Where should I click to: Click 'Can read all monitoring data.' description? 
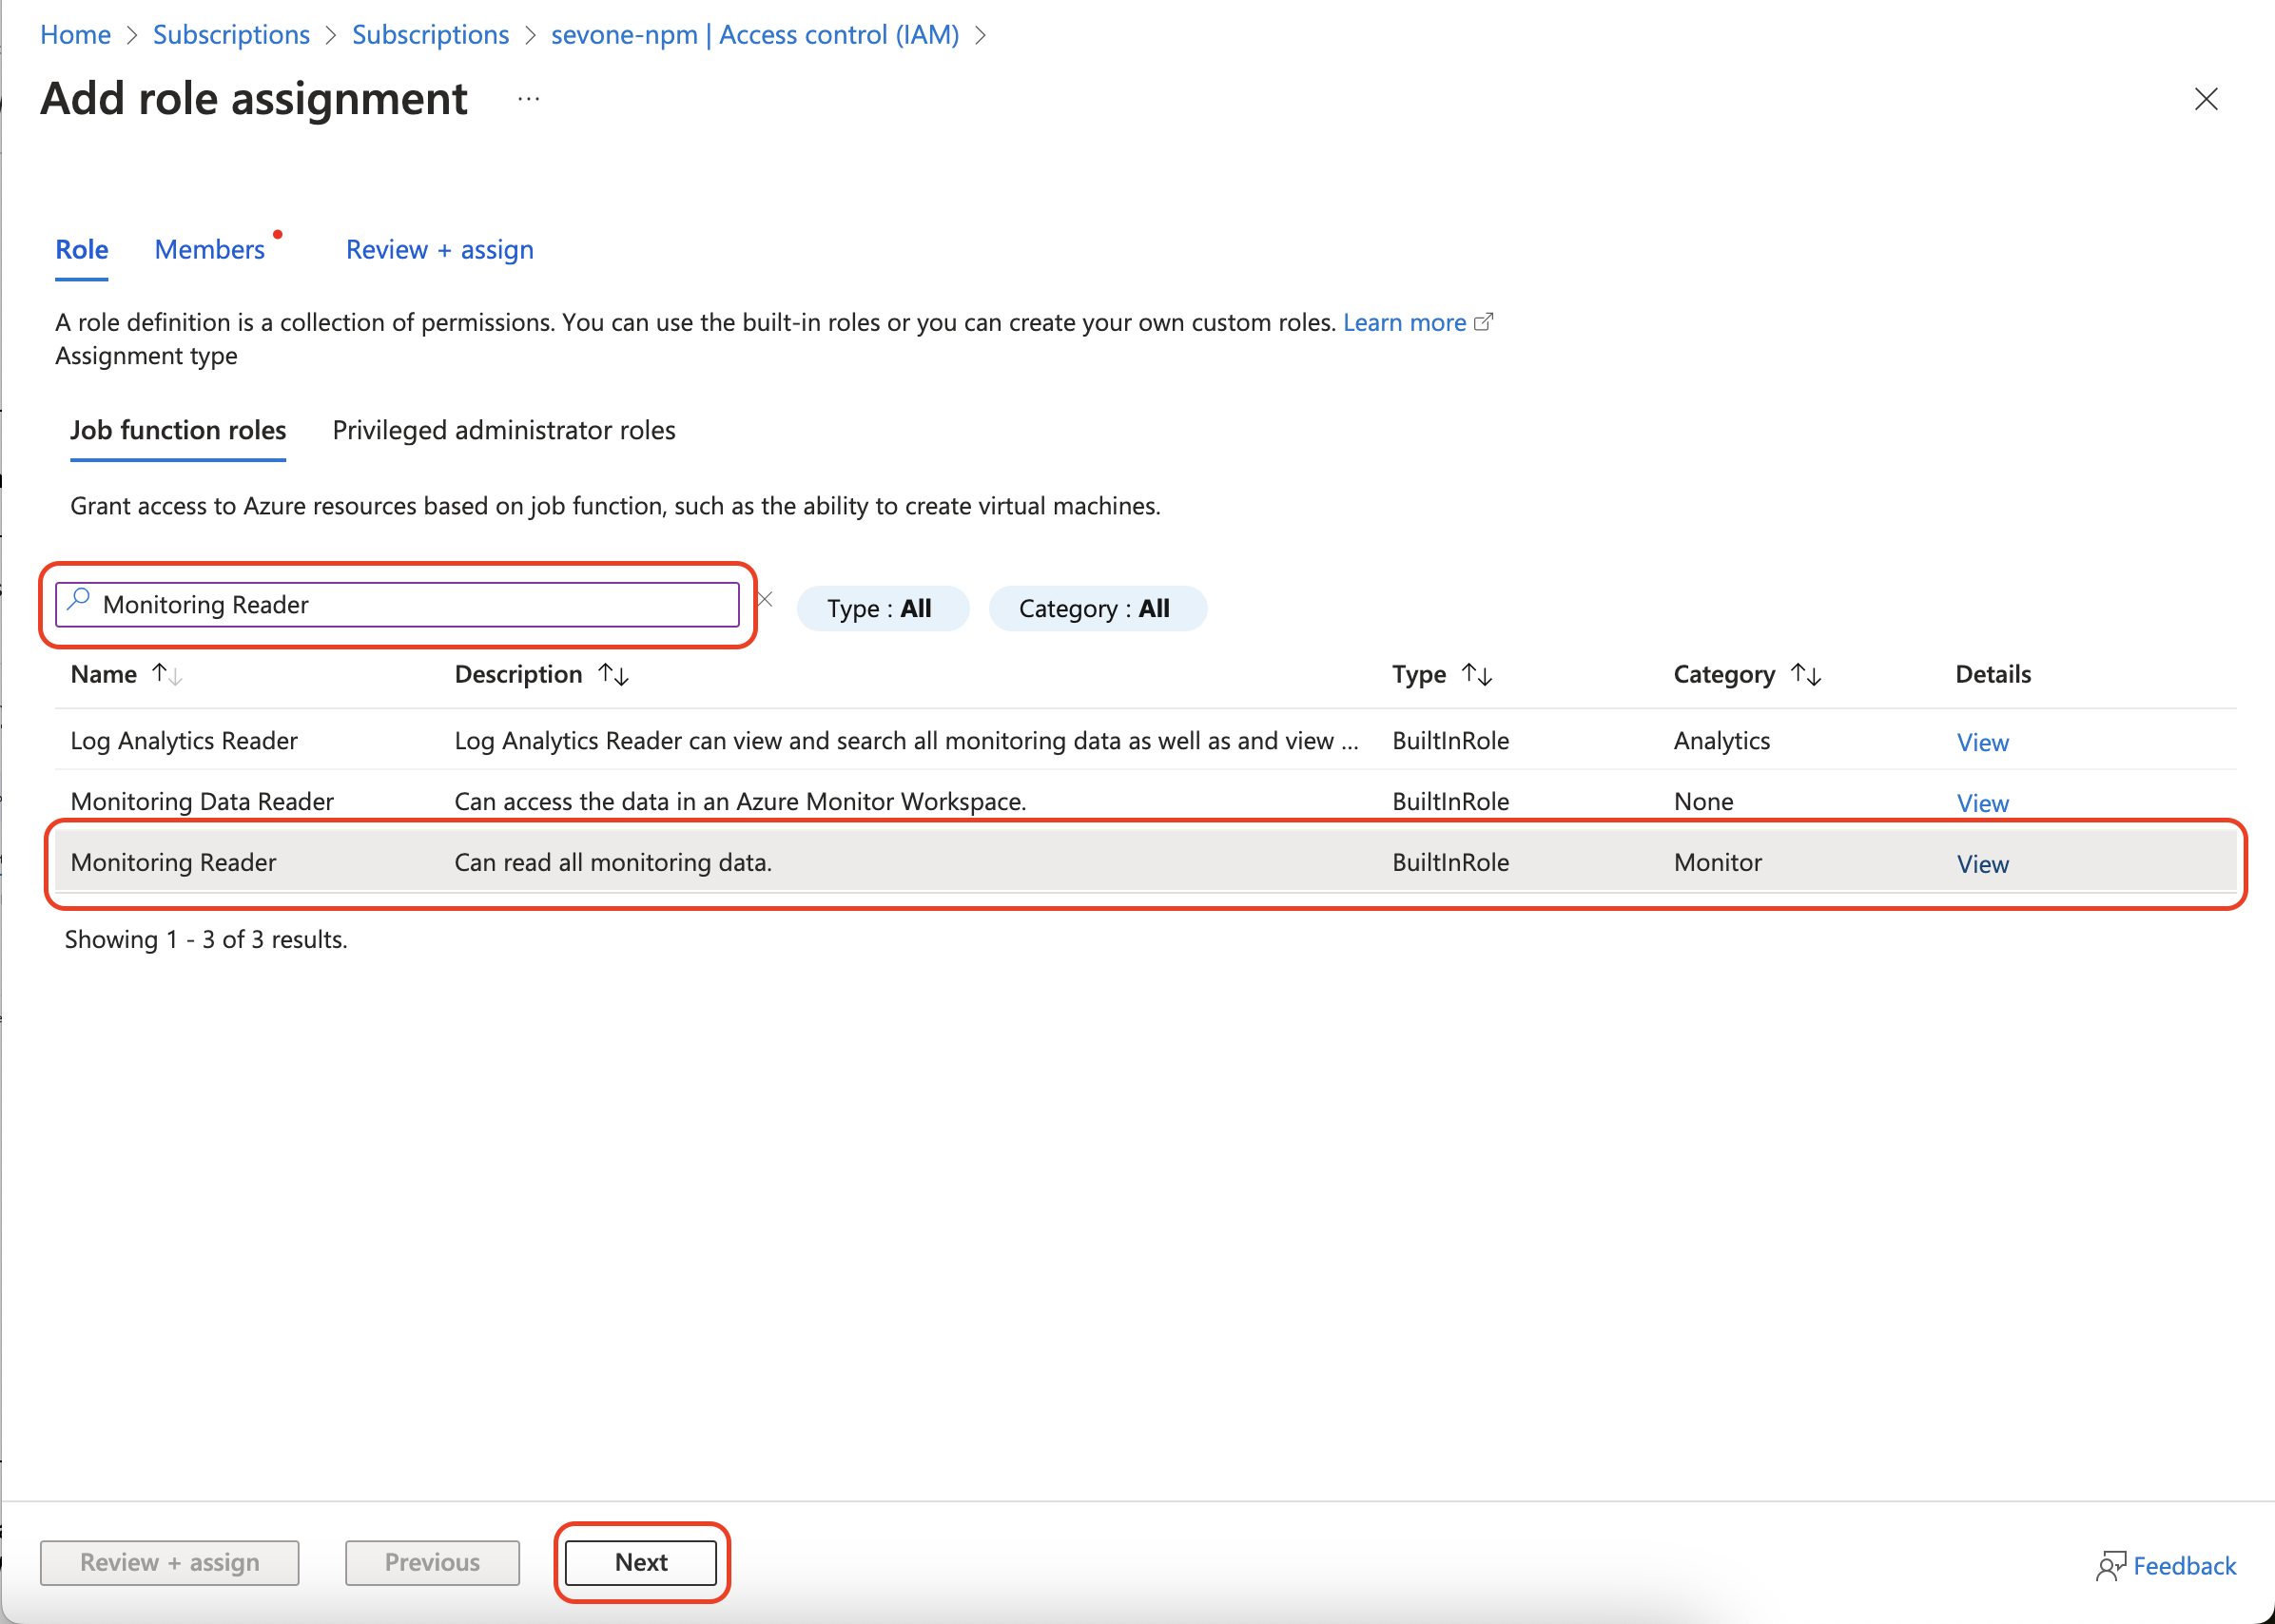(x=613, y=863)
